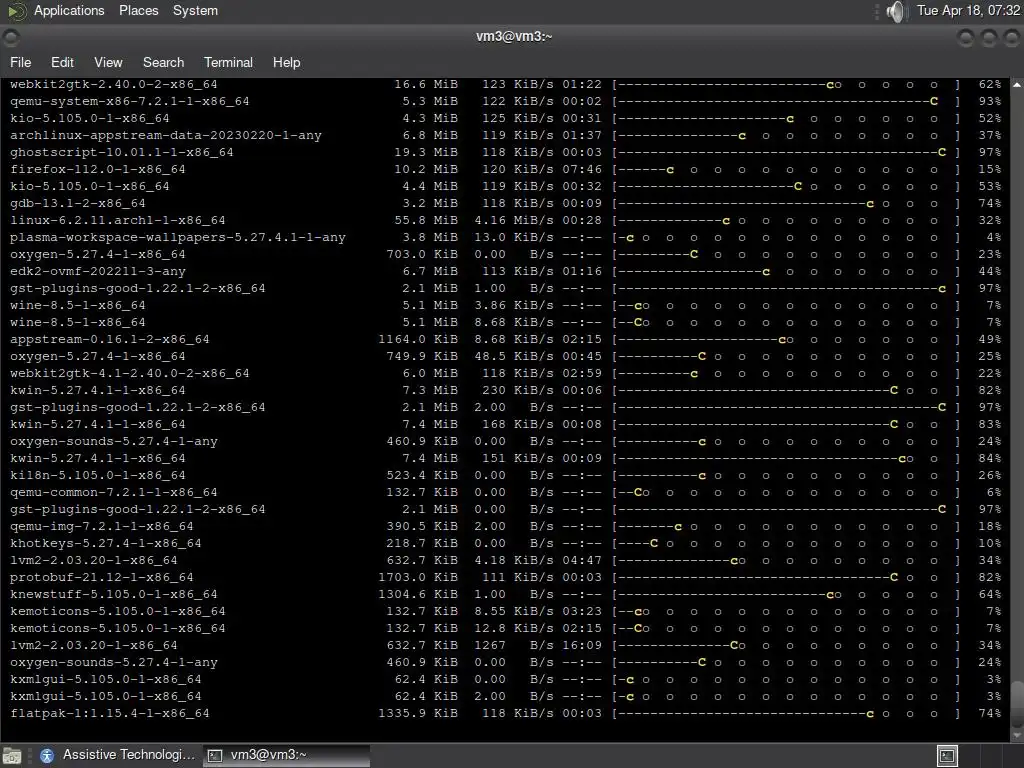Click the vm3@vm3:~ window title
Screen dimensions: 1024x768
[514, 37]
